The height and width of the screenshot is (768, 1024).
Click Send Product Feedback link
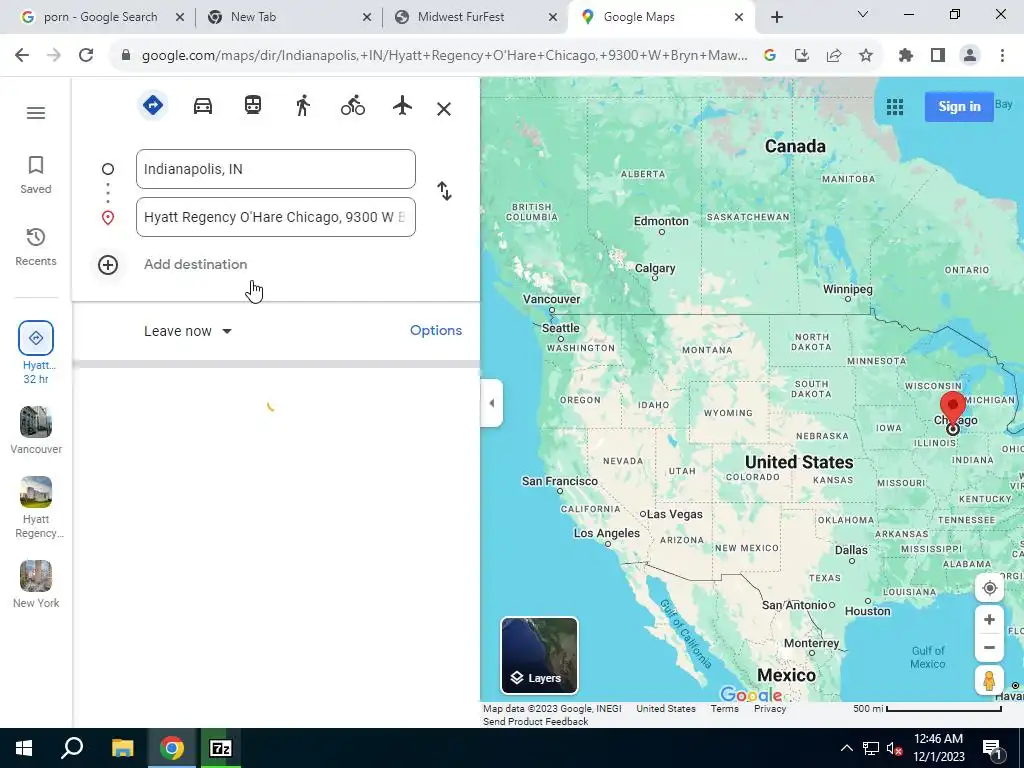pyautogui.click(x=536, y=722)
